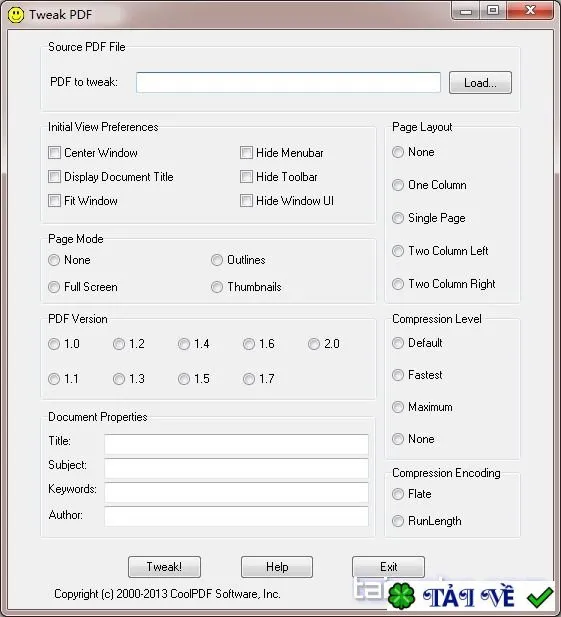
Task: Click the green checkmark icon
Action: click(x=540, y=597)
